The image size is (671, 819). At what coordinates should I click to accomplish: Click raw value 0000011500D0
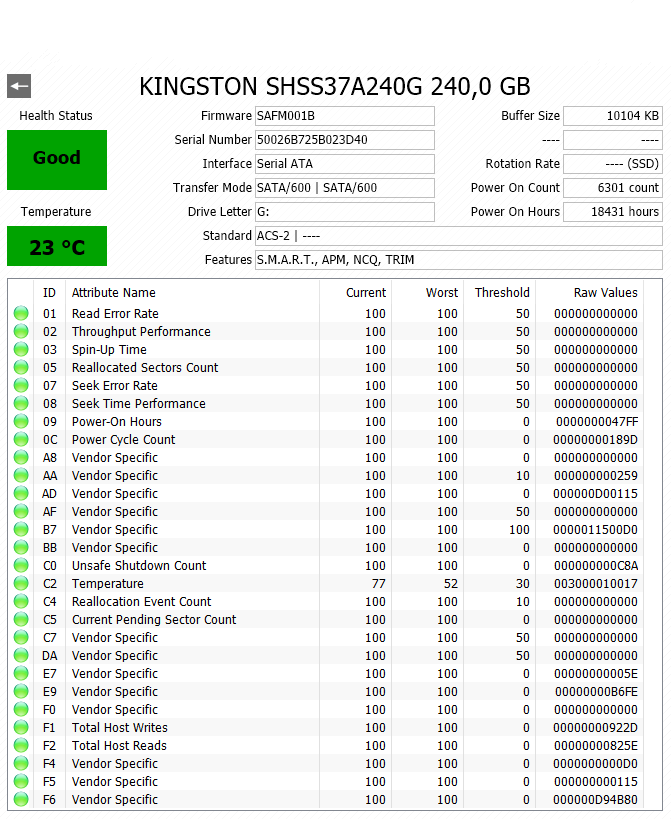tap(595, 530)
